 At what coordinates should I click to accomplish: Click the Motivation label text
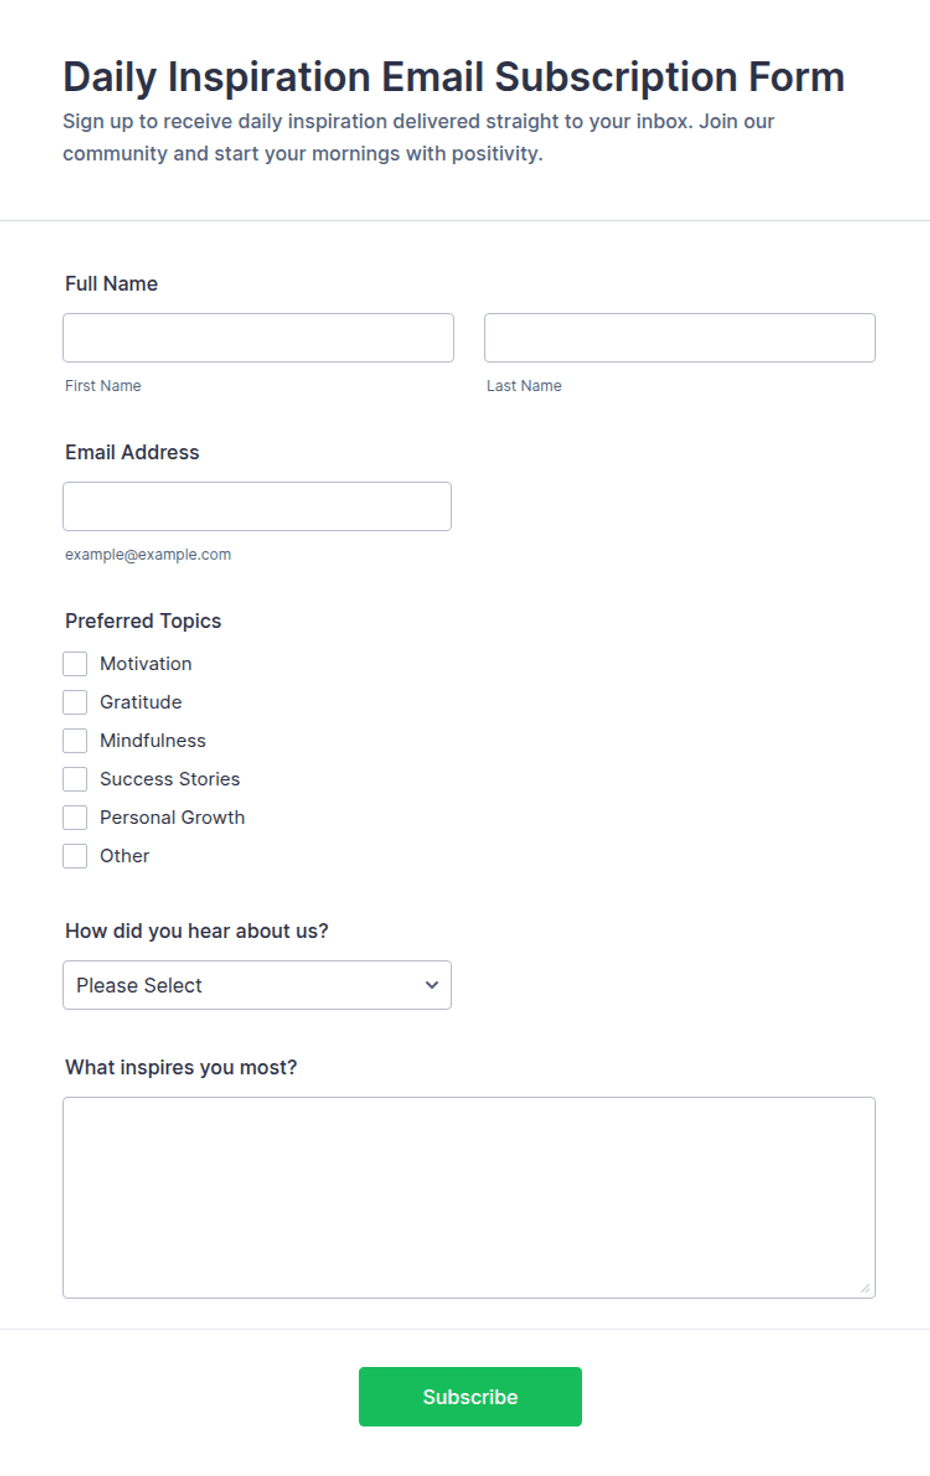[146, 664]
